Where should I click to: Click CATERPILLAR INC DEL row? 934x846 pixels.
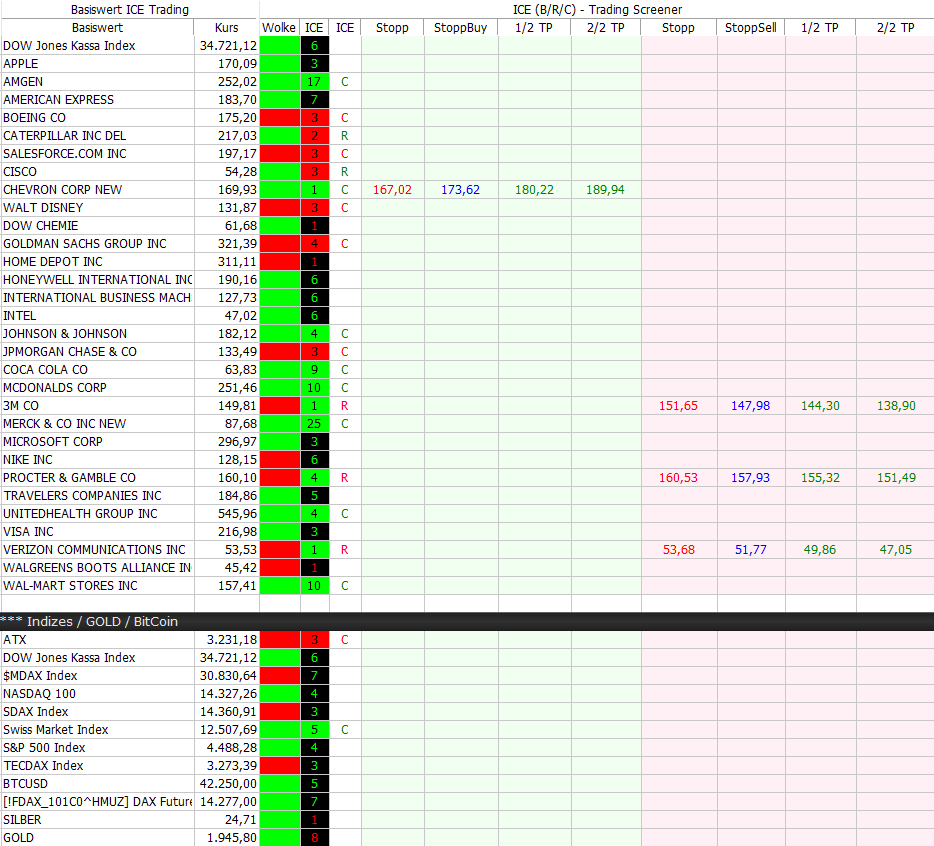tap(65, 136)
